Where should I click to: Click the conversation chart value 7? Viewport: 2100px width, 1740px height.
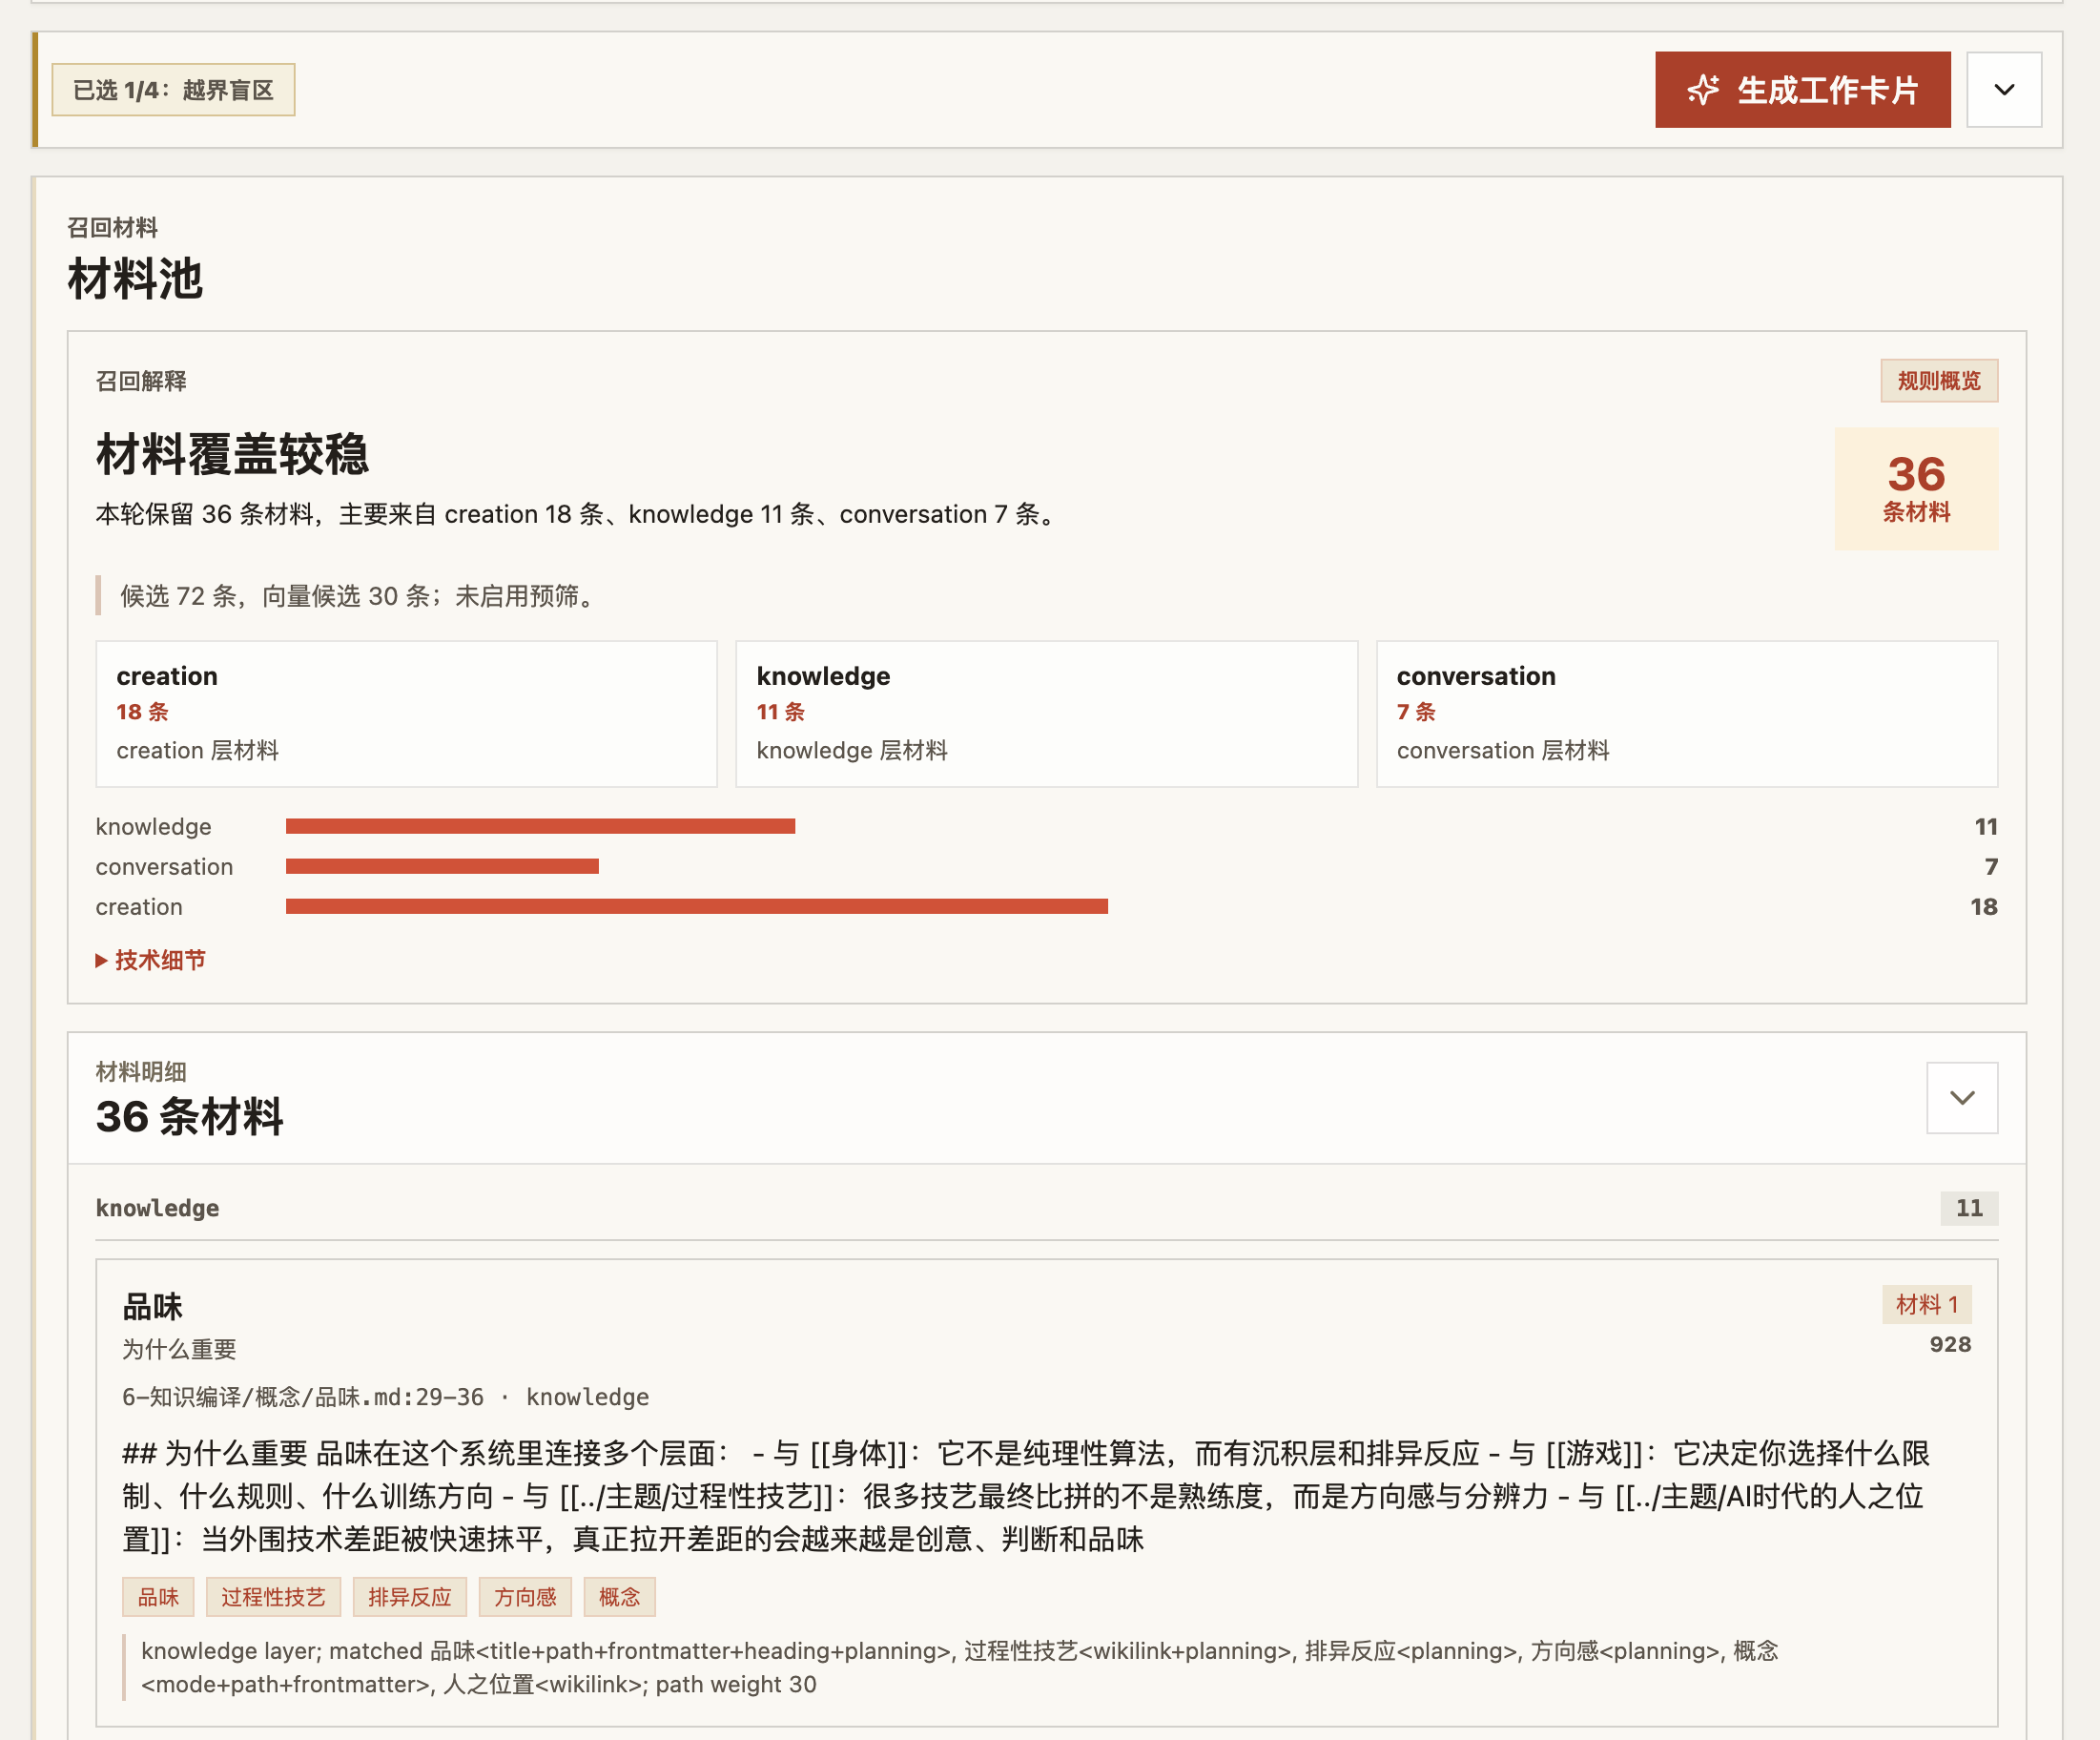tap(1990, 867)
